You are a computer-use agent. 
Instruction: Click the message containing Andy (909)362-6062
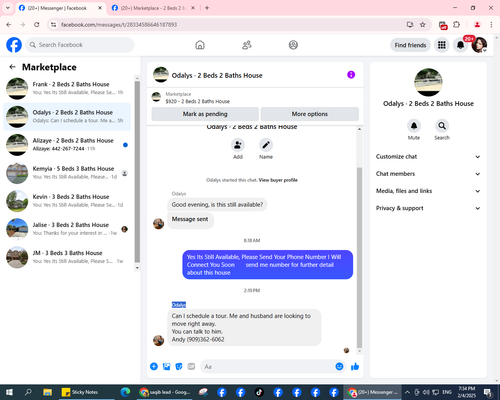pyautogui.click(x=244, y=328)
